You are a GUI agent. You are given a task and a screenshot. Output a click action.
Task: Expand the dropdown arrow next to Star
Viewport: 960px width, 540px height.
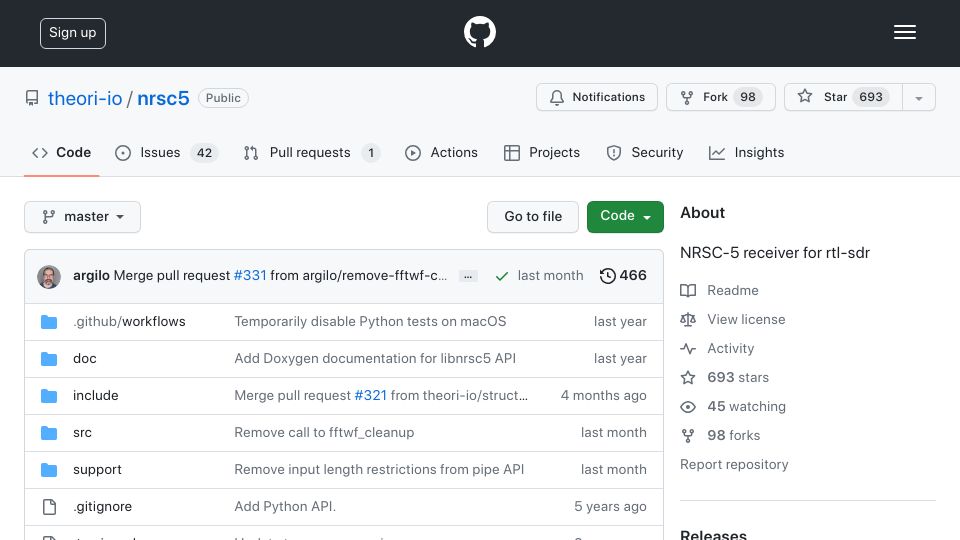918,97
